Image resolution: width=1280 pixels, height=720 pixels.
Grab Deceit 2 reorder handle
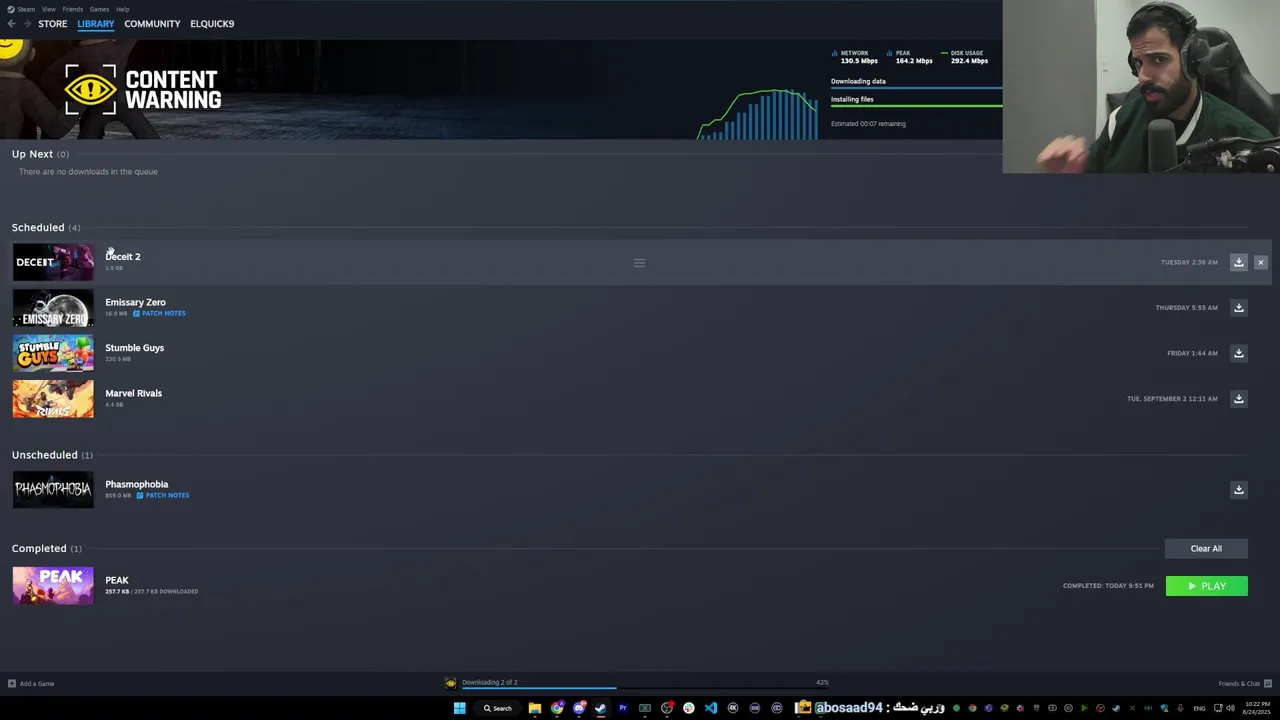coord(639,263)
